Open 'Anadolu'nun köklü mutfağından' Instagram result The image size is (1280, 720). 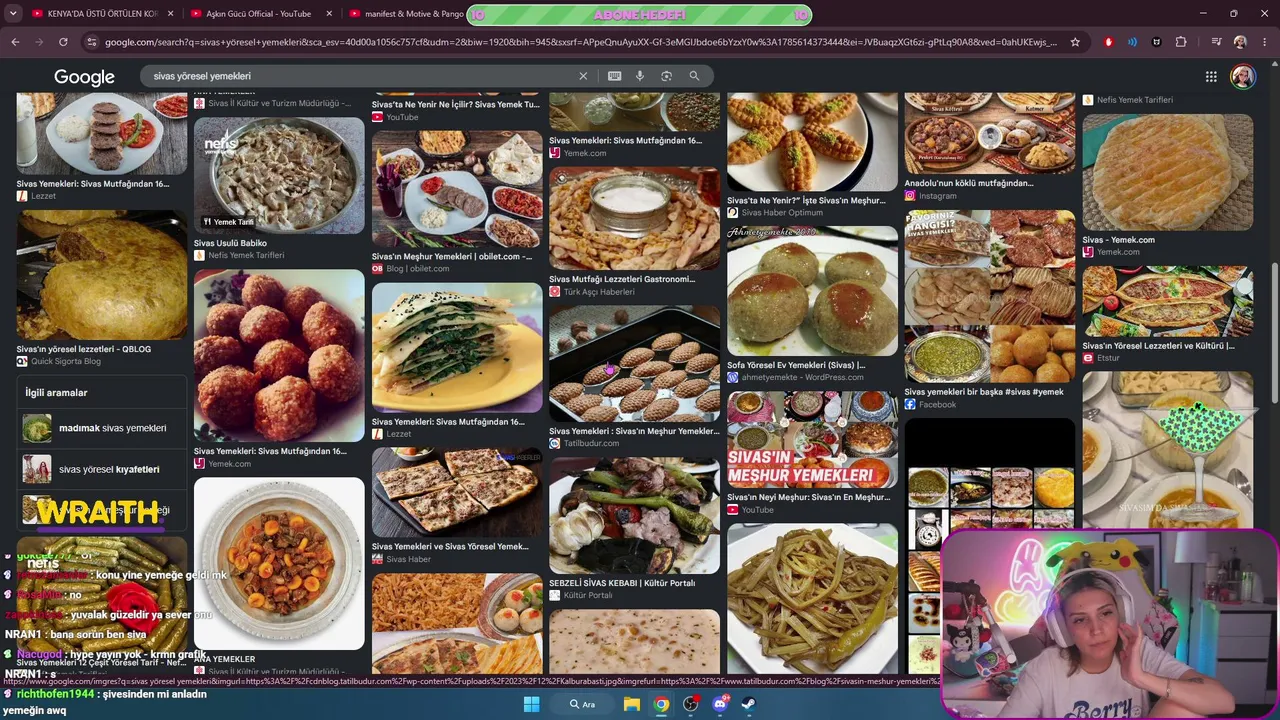pyautogui.click(x=969, y=183)
